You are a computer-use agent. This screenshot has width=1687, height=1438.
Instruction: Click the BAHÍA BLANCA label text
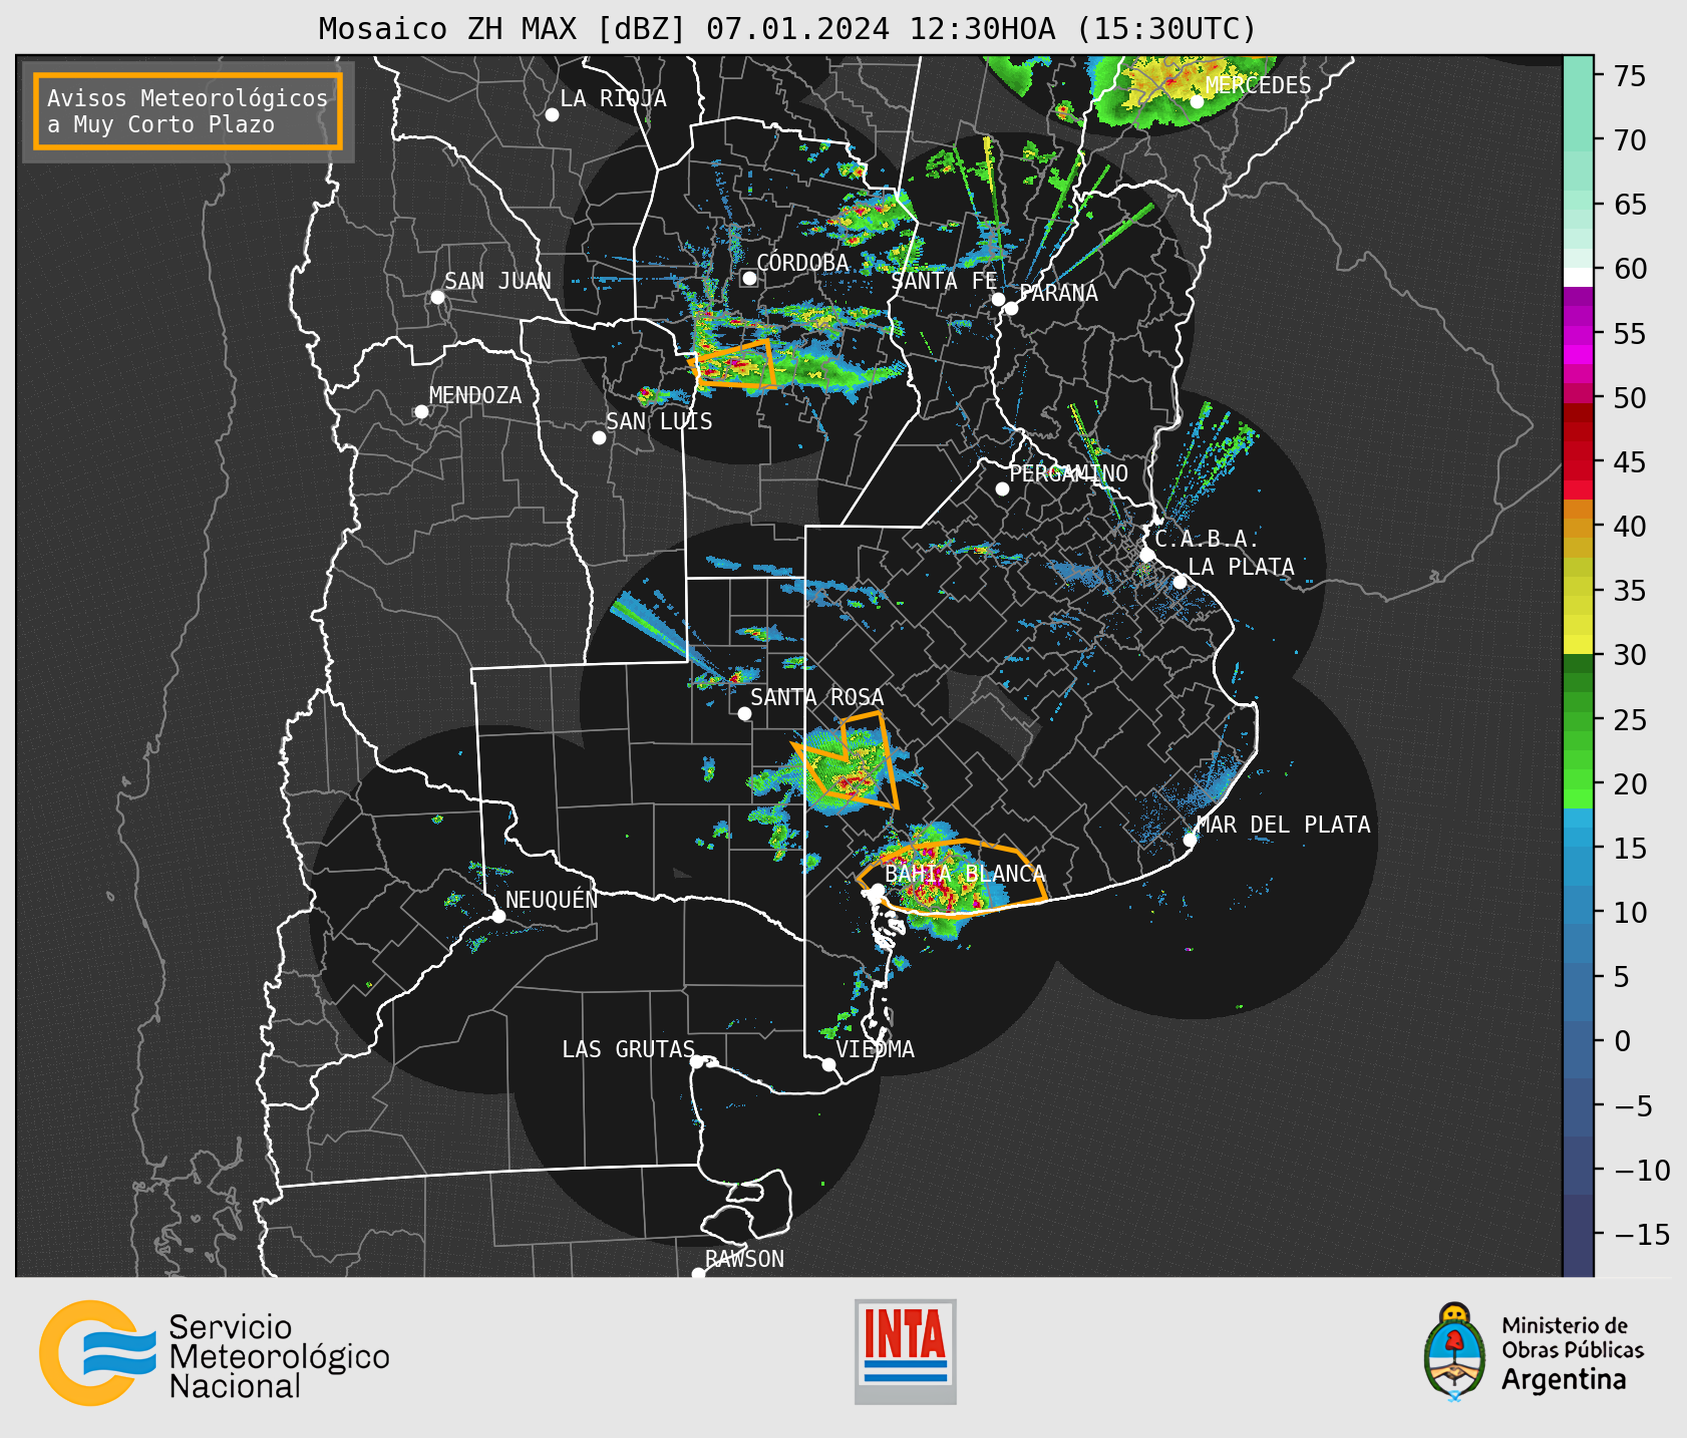click(x=965, y=874)
